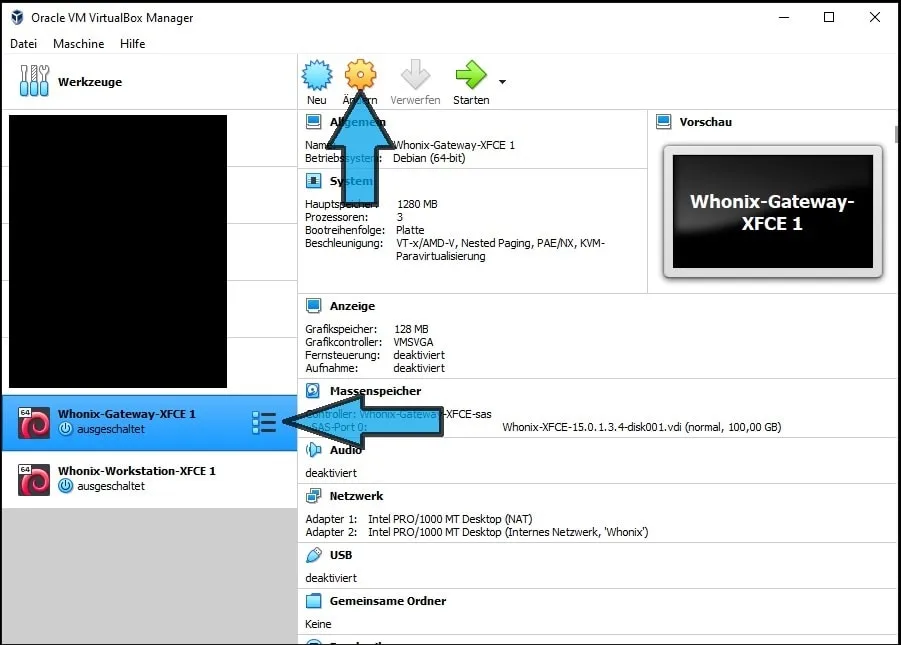This screenshot has height=645, width=901.
Task: Click the Gemeinsame Ordner folder icon
Action: pos(313,601)
